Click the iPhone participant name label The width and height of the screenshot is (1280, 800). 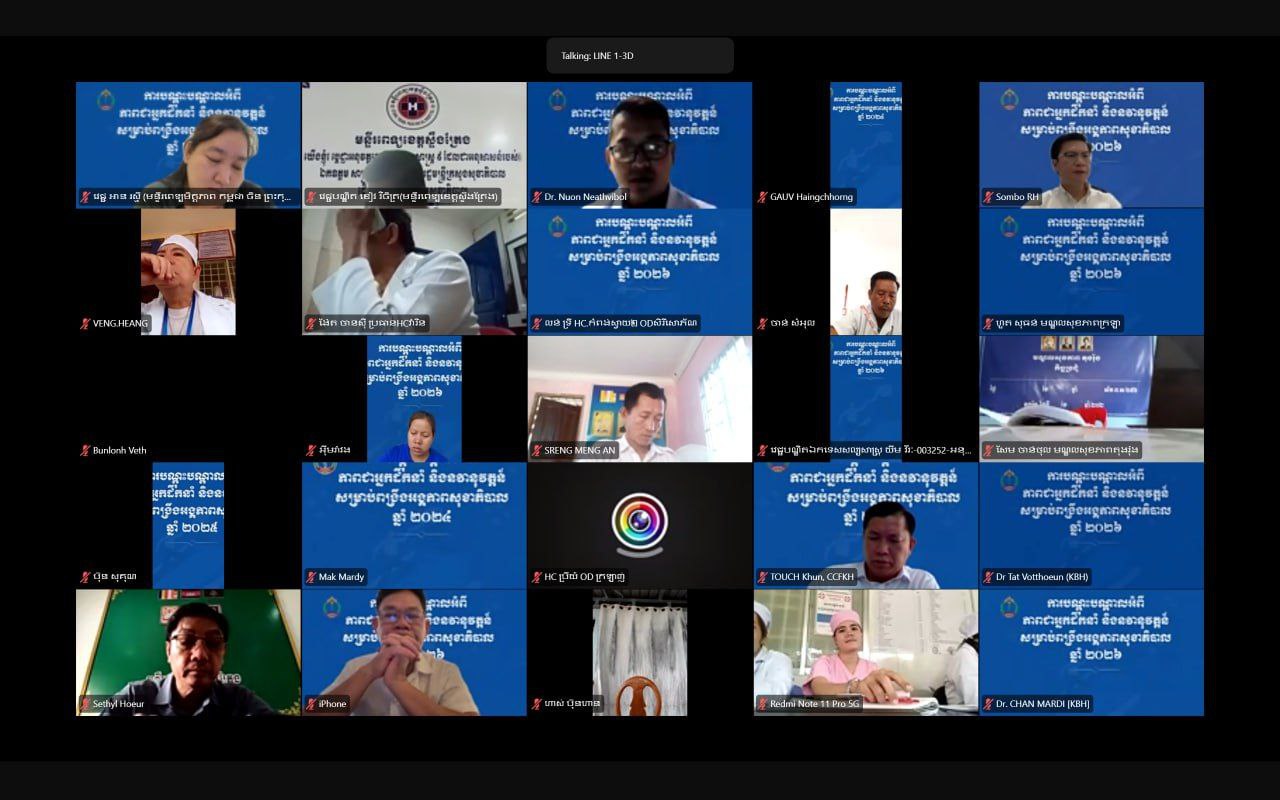(x=332, y=704)
